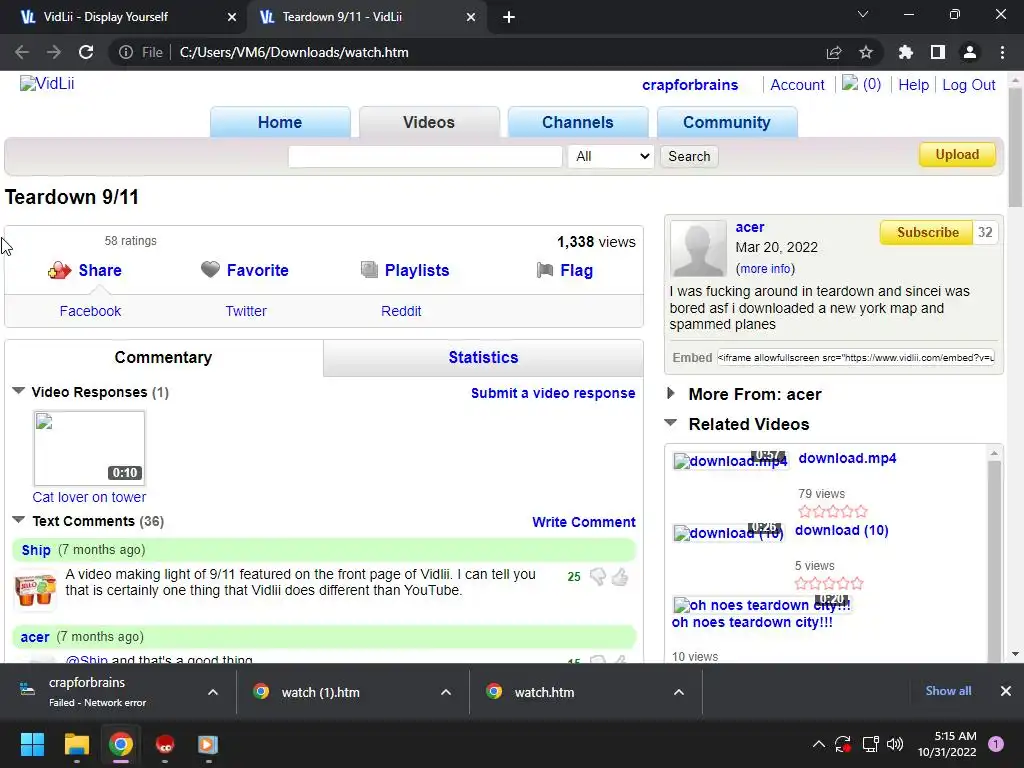
Task: Go to the Home tab
Action: point(280,122)
